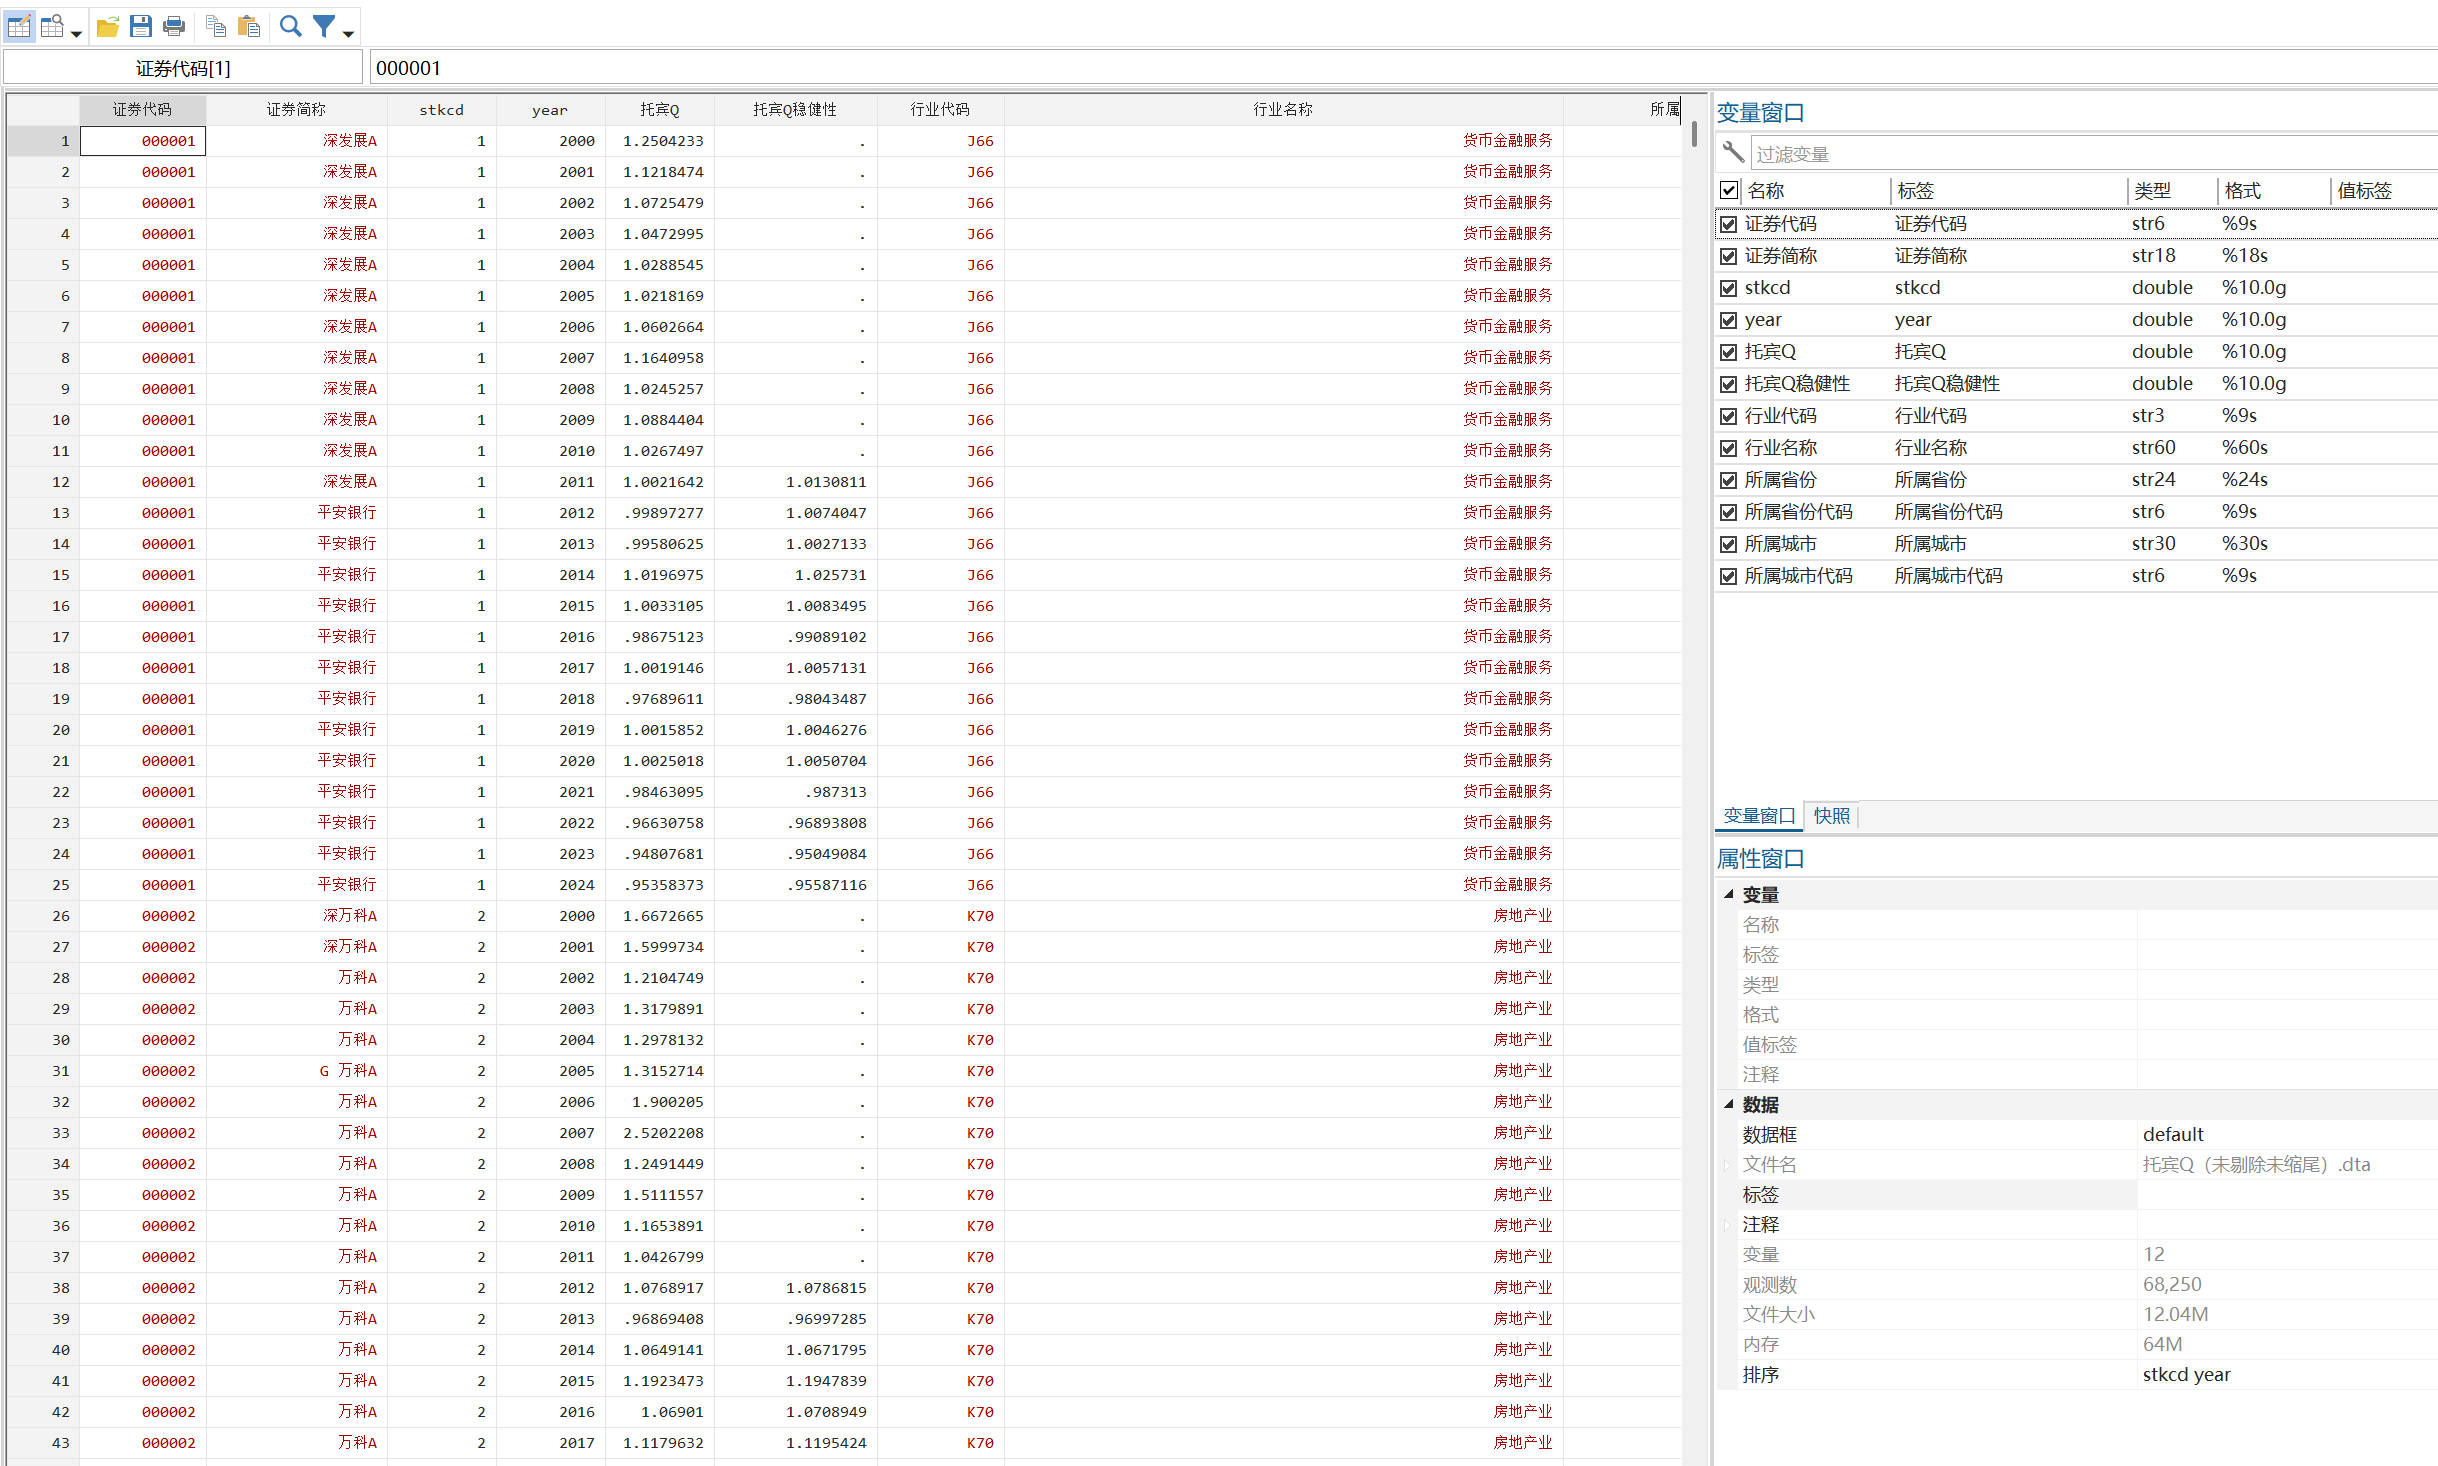This screenshot has height=1466, width=2438.
Task: Click the paste clipboard icon
Action: pyautogui.click(x=249, y=27)
